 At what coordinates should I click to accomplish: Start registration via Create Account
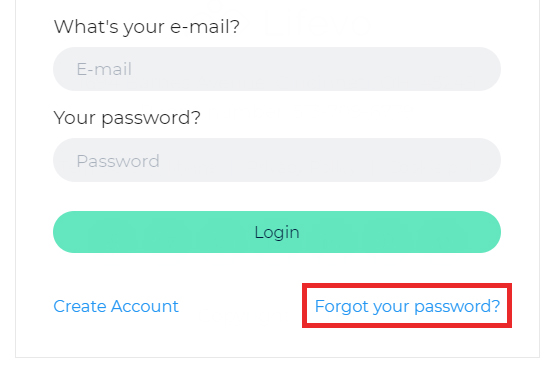click(x=116, y=306)
